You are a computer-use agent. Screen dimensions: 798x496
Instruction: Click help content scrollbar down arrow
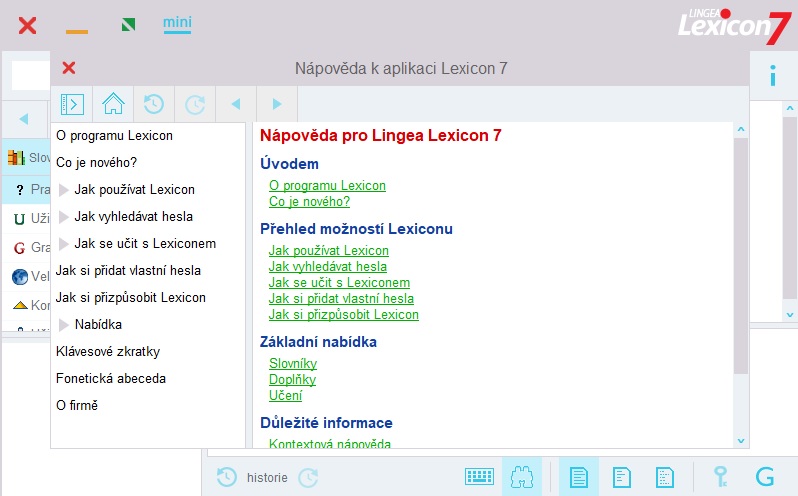741,441
